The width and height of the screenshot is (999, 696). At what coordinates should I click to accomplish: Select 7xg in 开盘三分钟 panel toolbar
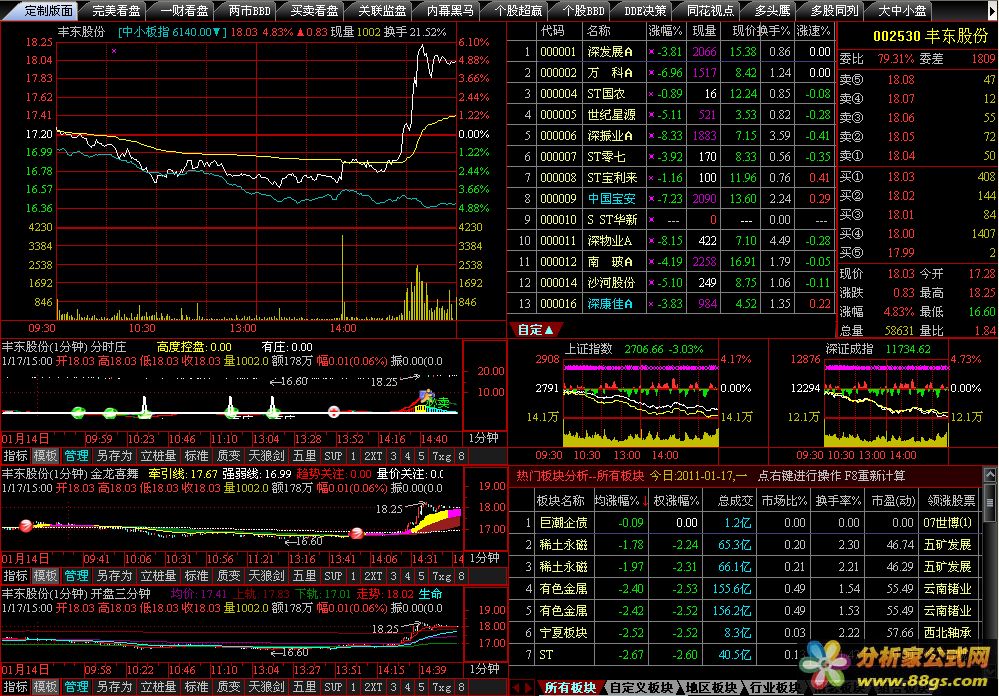442,687
